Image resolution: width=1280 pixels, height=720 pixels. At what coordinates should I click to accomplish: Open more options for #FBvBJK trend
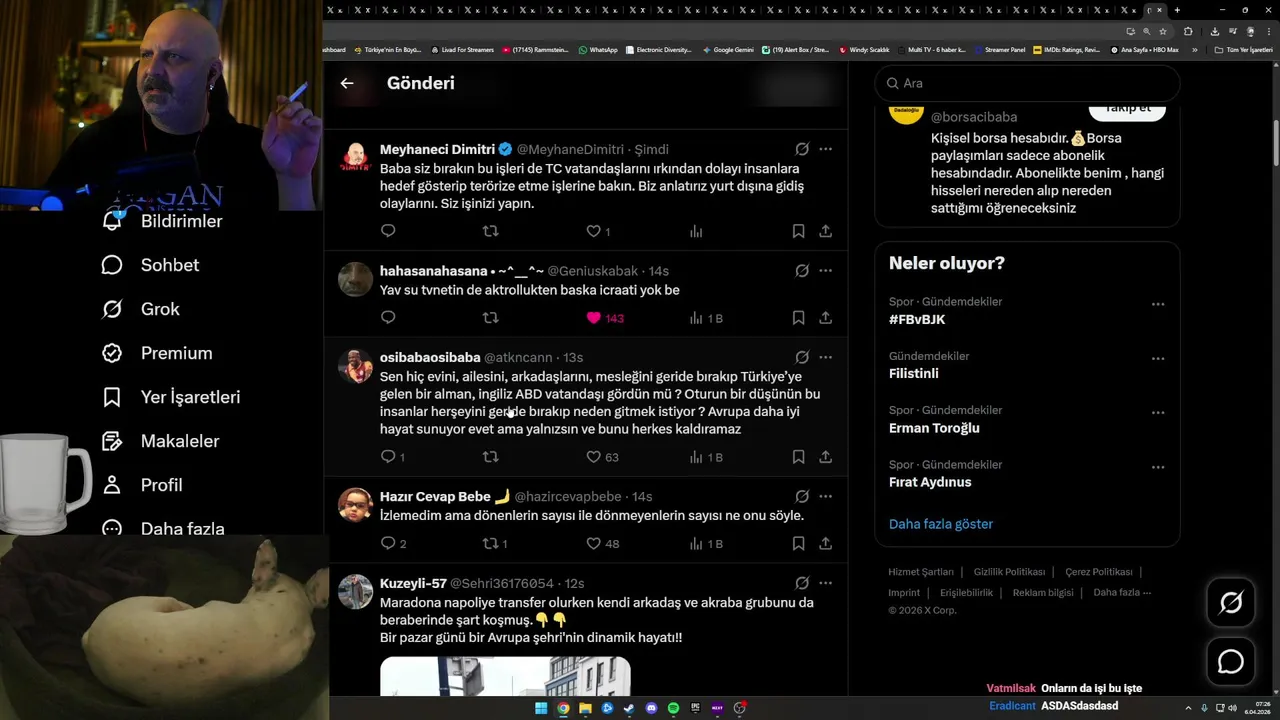coord(1158,304)
